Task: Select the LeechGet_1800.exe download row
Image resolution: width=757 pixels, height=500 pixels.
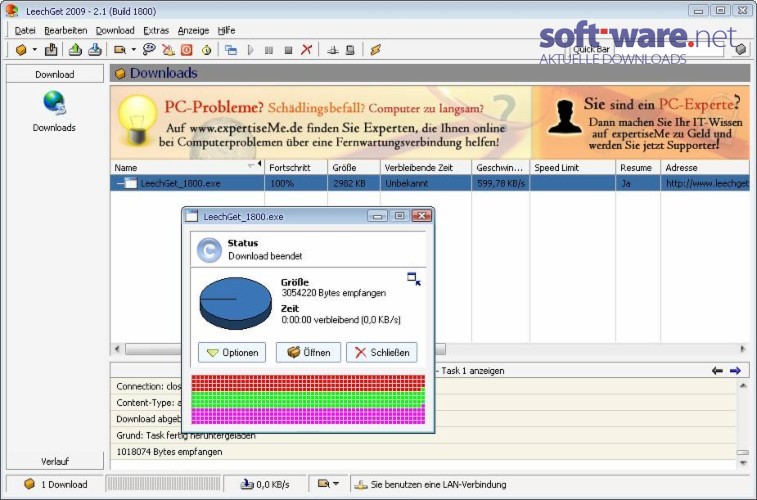Action: click(x=430, y=183)
